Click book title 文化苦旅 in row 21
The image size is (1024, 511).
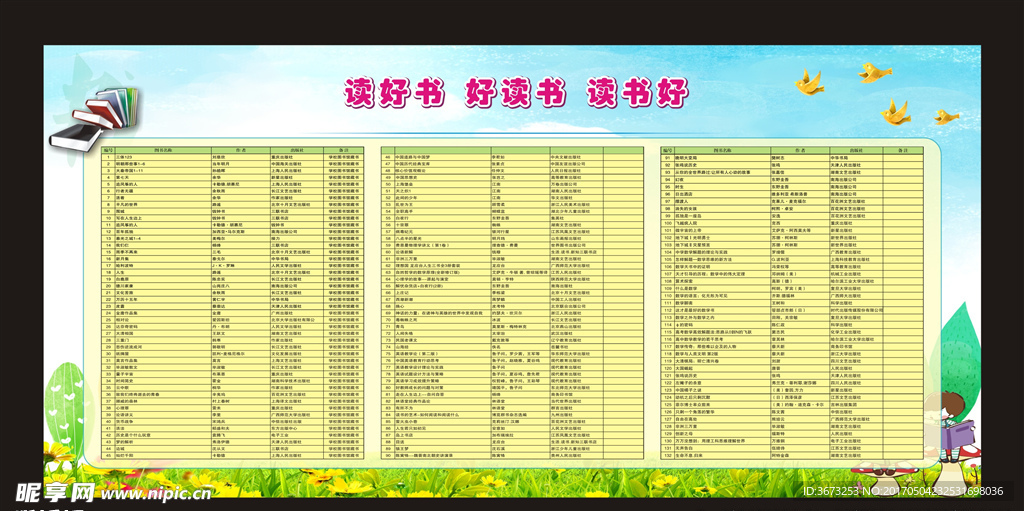[x=124, y=293]
